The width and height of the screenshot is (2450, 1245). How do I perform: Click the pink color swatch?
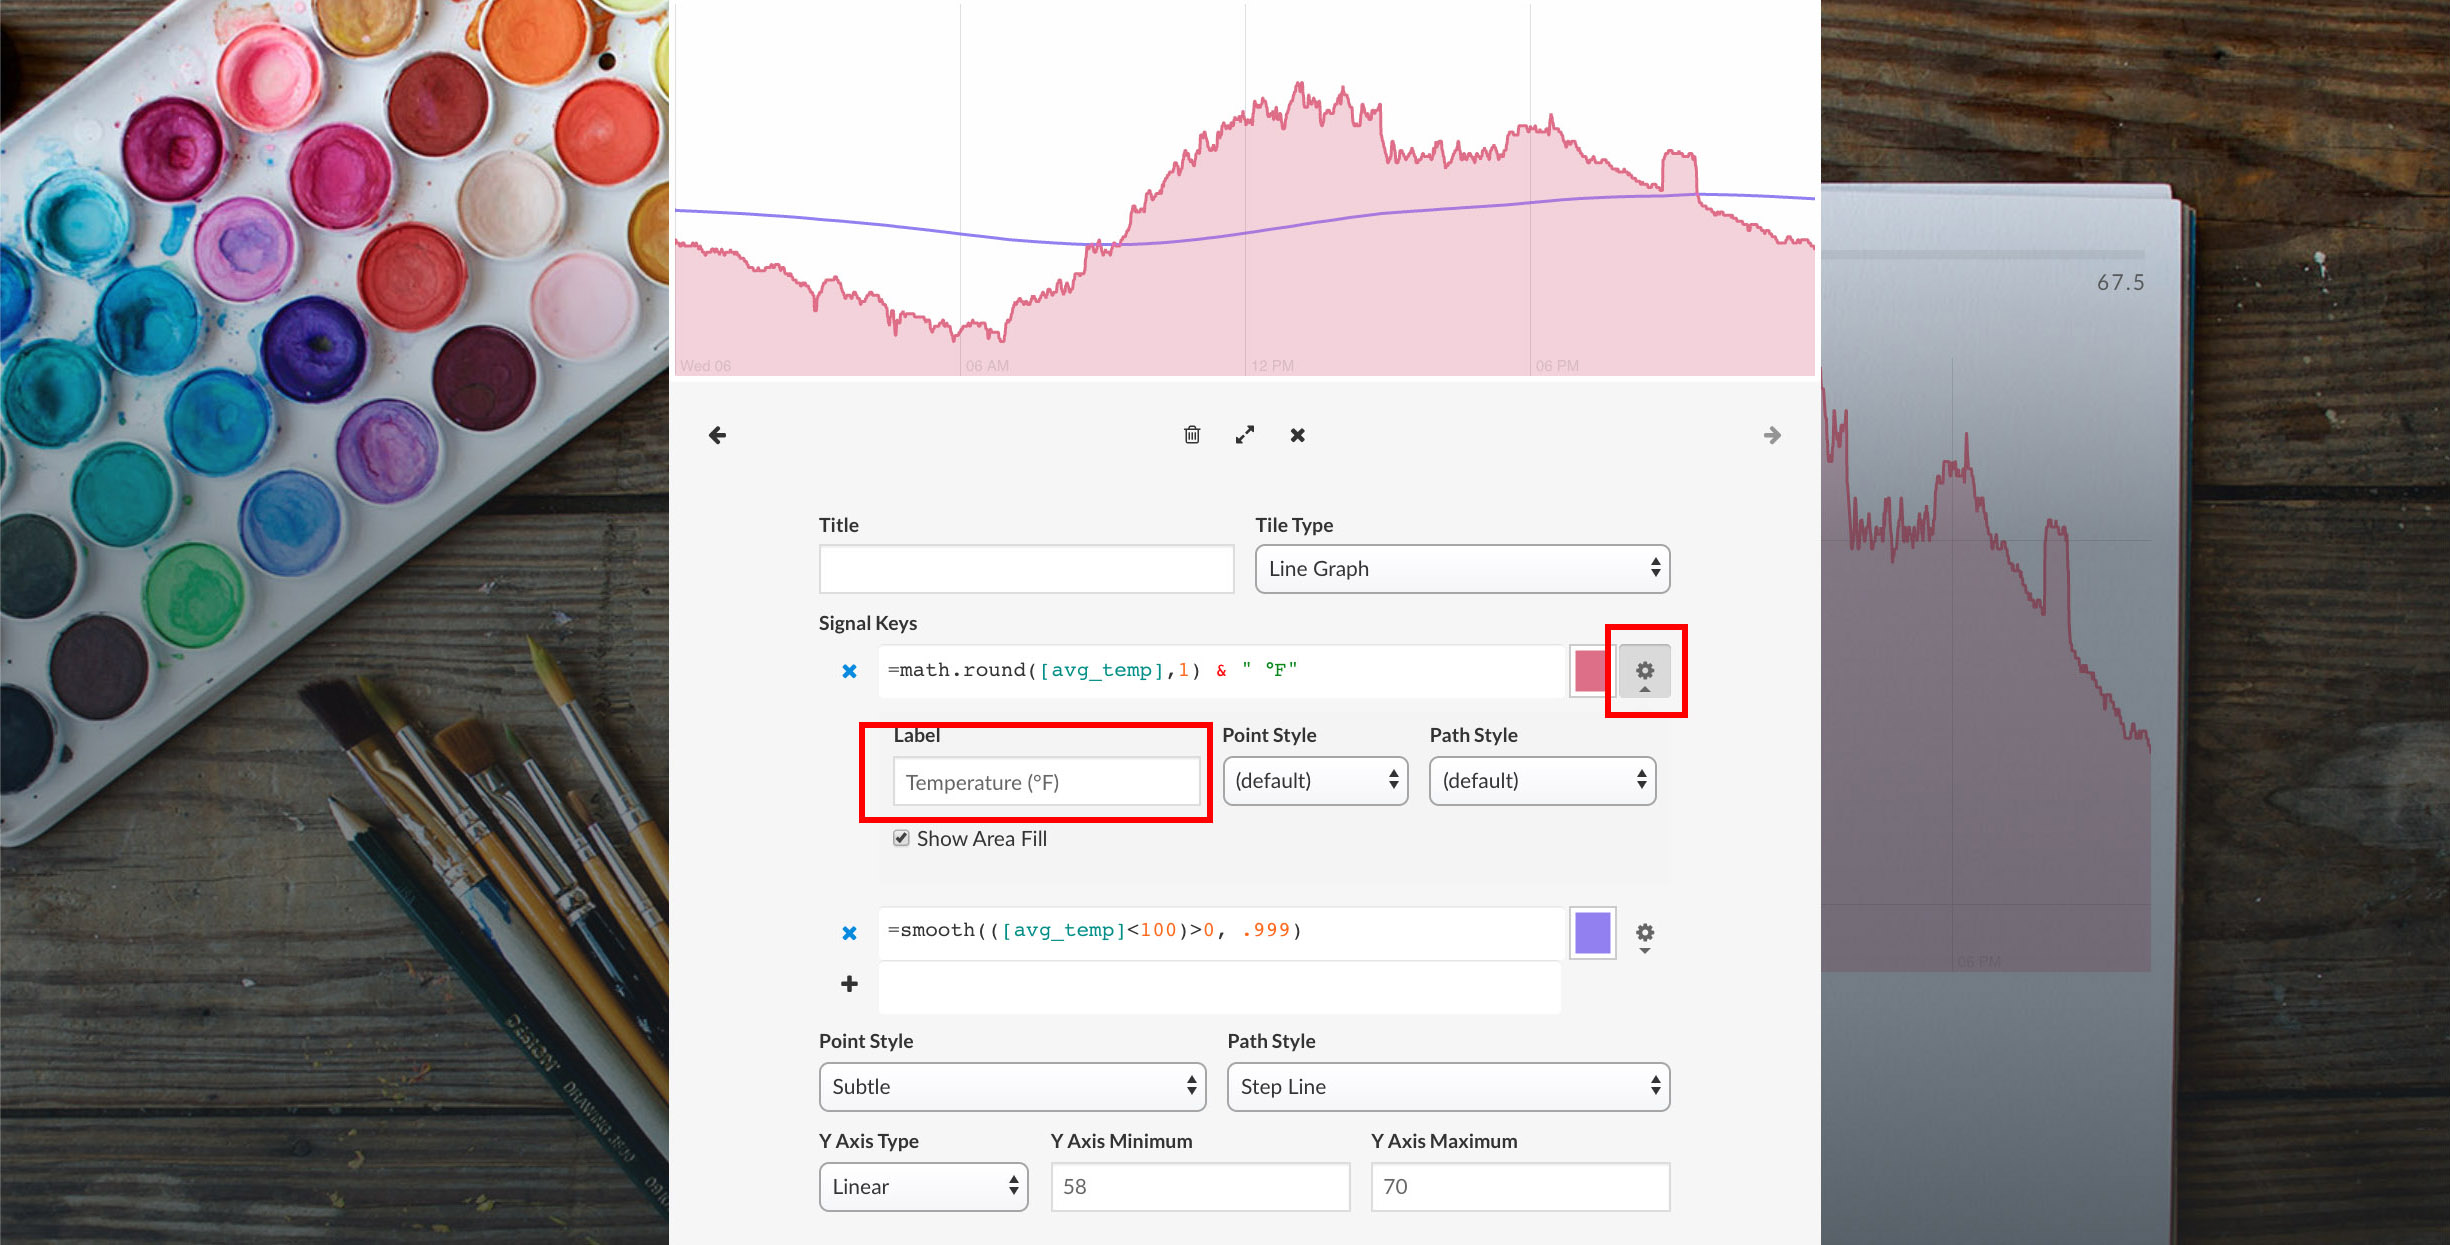1591,670
